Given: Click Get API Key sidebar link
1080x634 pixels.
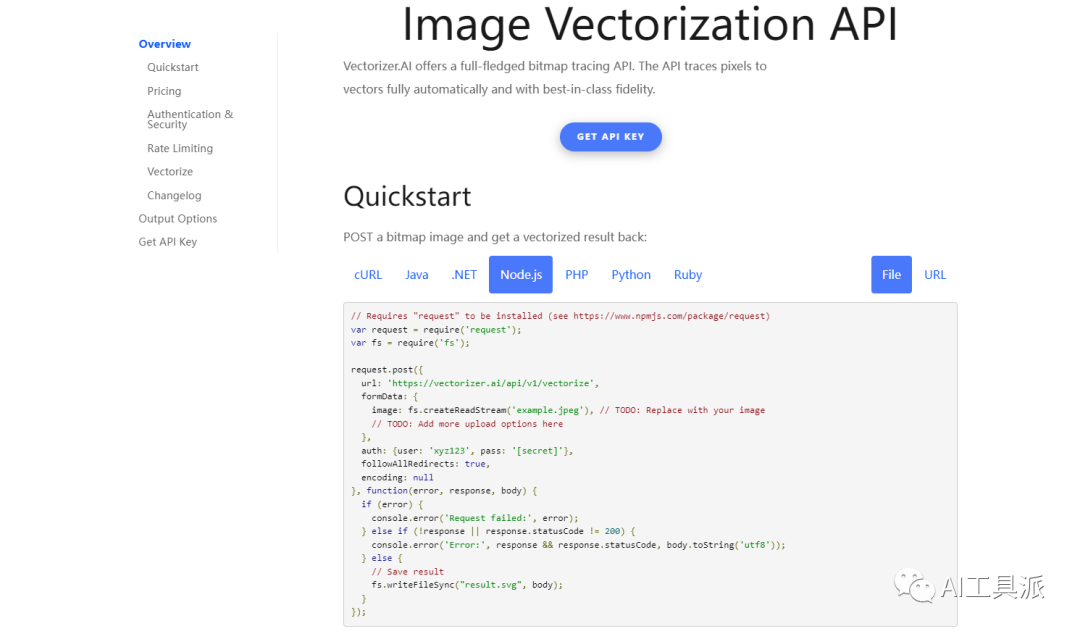Looking at the screenshot, I should [168, 242].
